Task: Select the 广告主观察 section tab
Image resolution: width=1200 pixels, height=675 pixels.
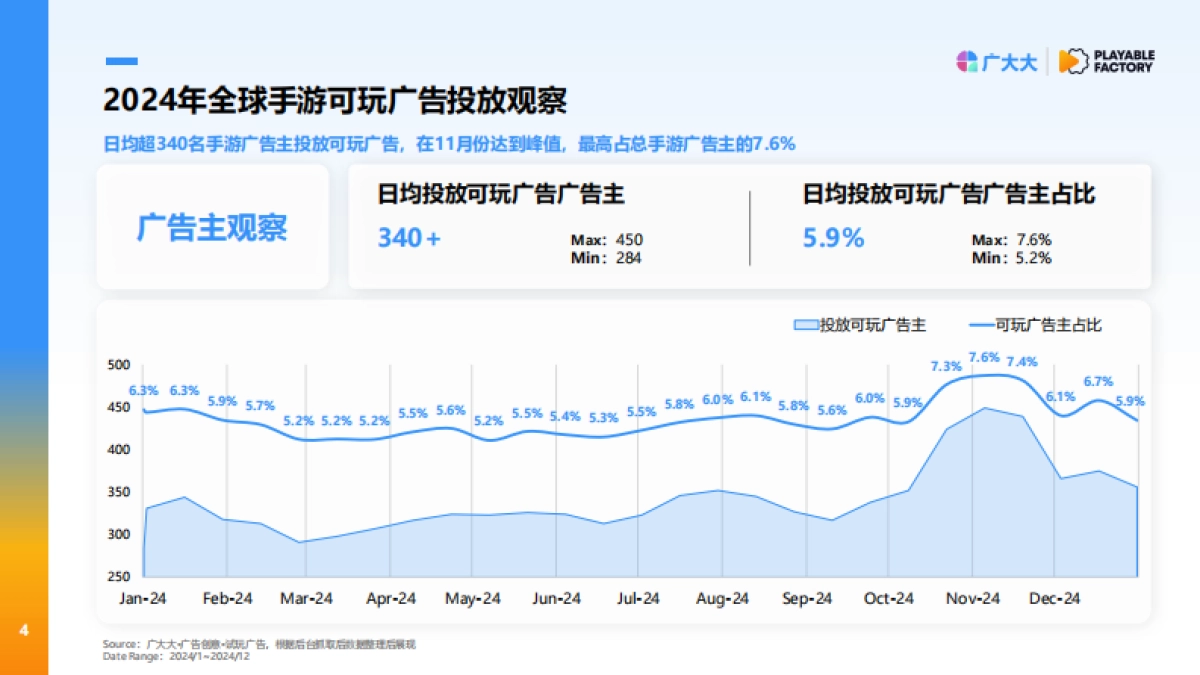Action: [x=212, y=227]
